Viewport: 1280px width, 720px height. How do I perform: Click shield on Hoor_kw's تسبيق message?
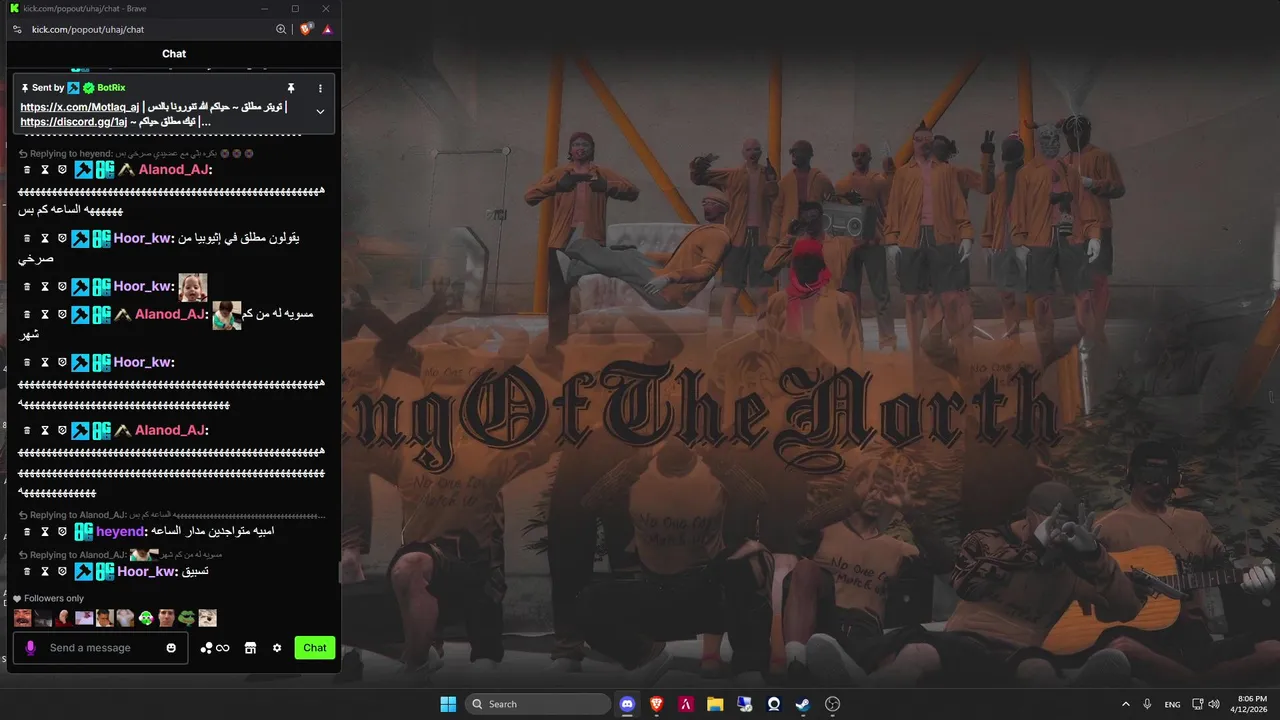click(x=62, y=572)
